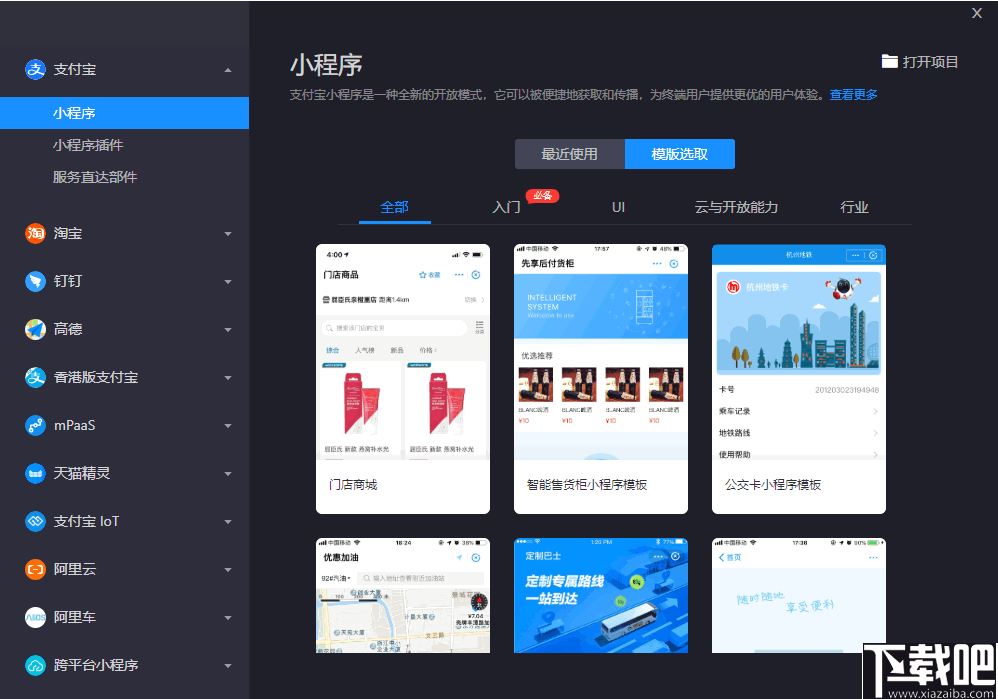Switch to 最近使用 view
The width and height of the screenshot is (998, 699).
[570, 154]
